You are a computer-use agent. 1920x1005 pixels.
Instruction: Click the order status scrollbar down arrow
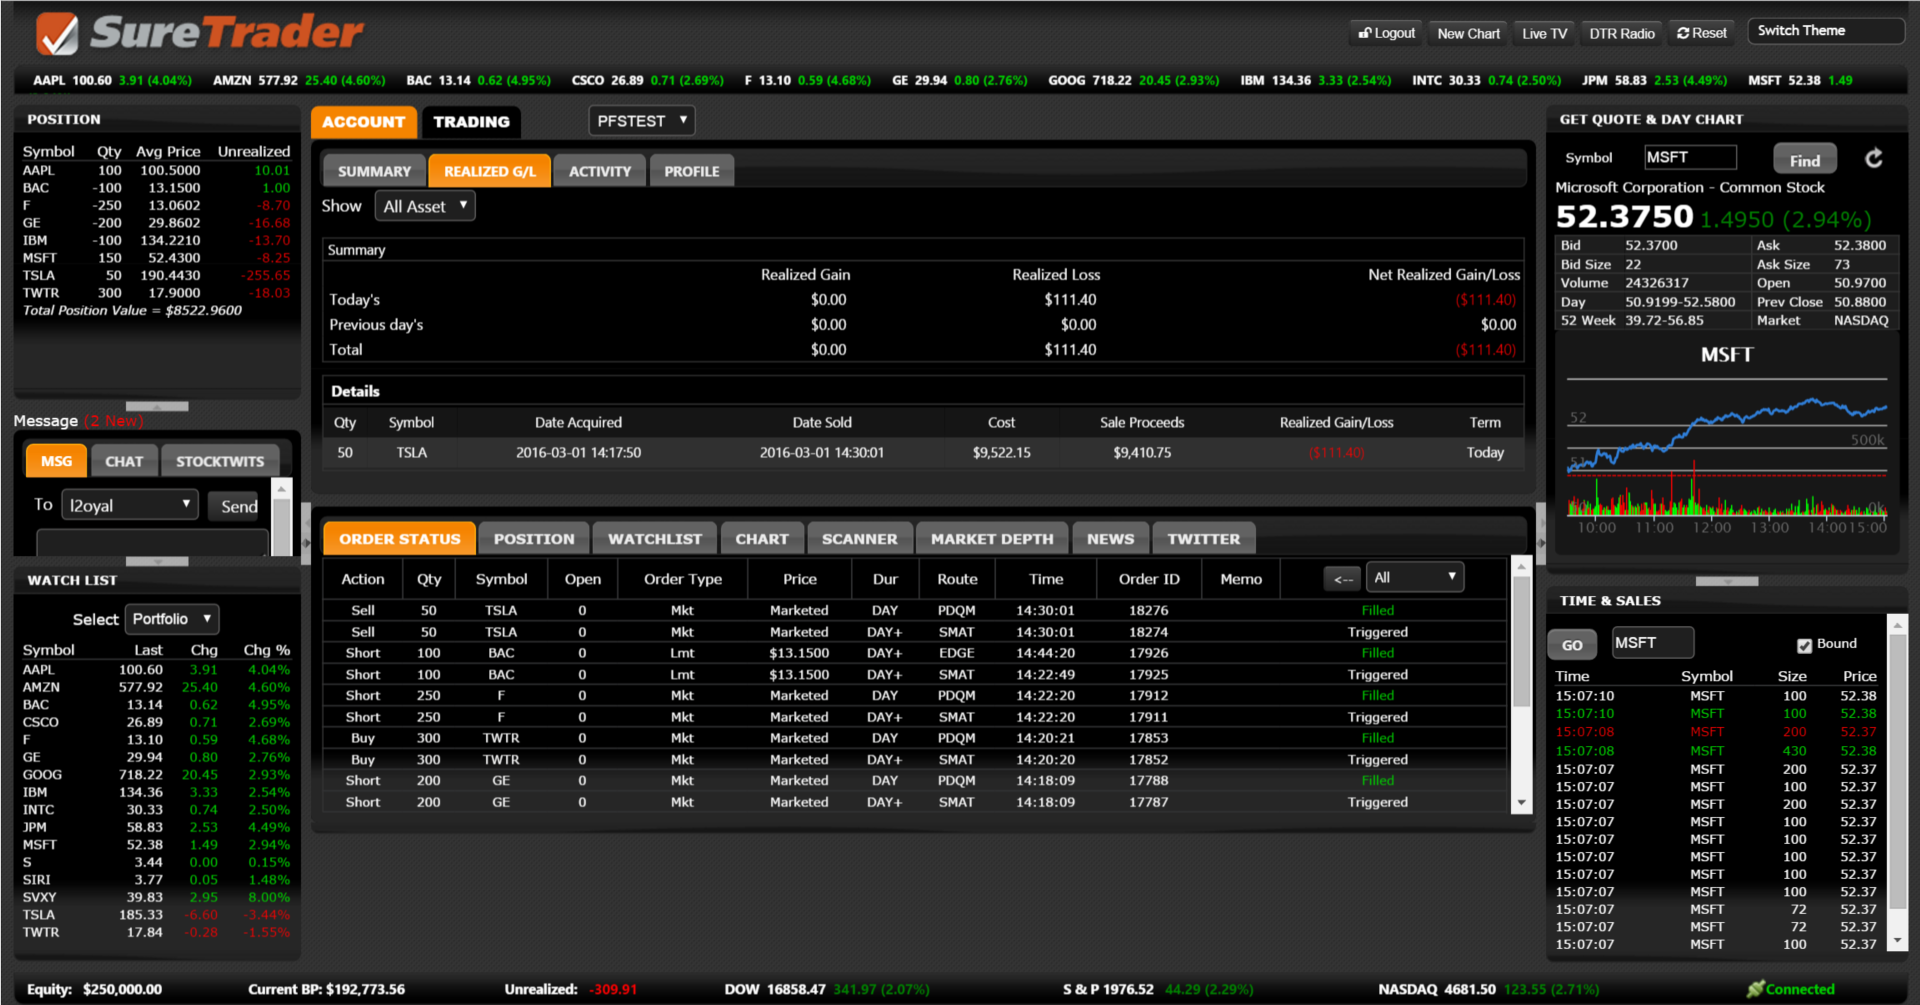tap(1521, 802)
